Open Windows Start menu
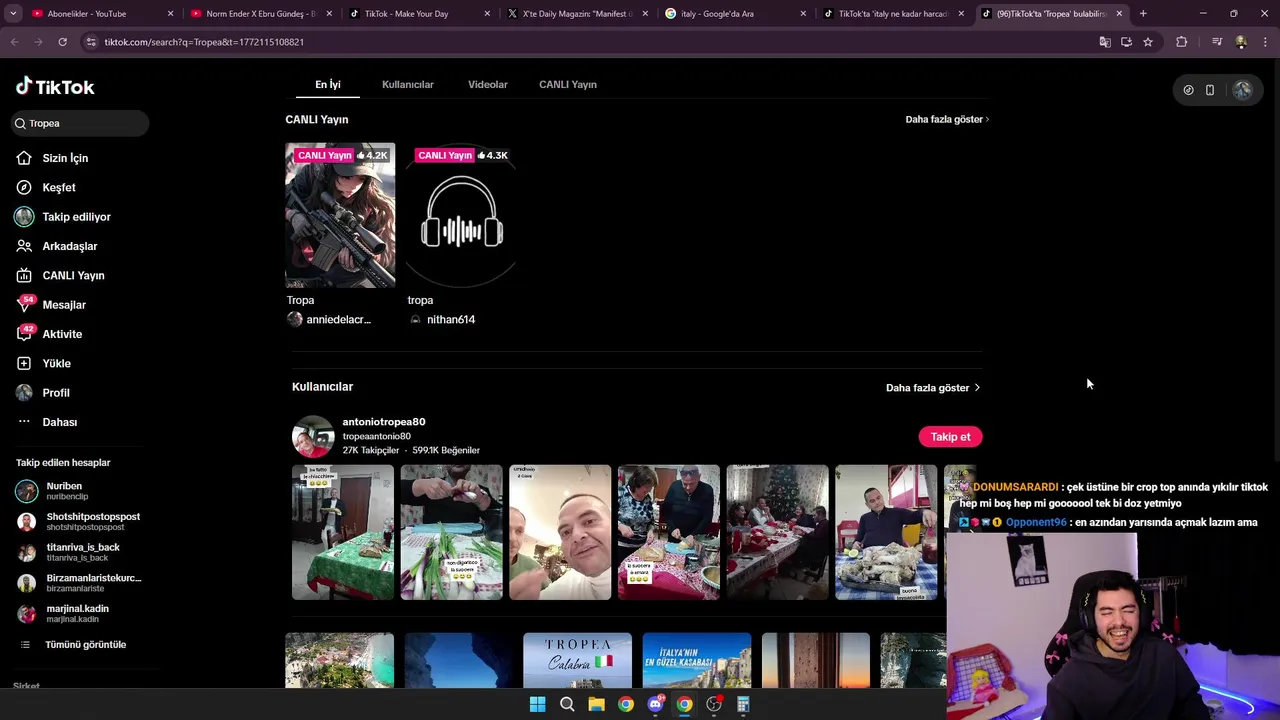Viewport: 1280px width, 720px height. [x=537, y=705]
